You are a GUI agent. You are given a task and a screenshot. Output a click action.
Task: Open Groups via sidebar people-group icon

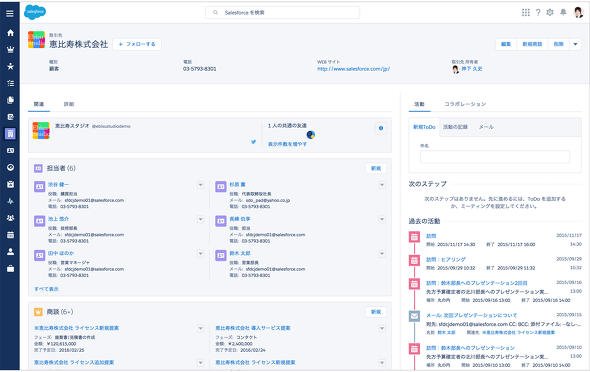(10, 218)
